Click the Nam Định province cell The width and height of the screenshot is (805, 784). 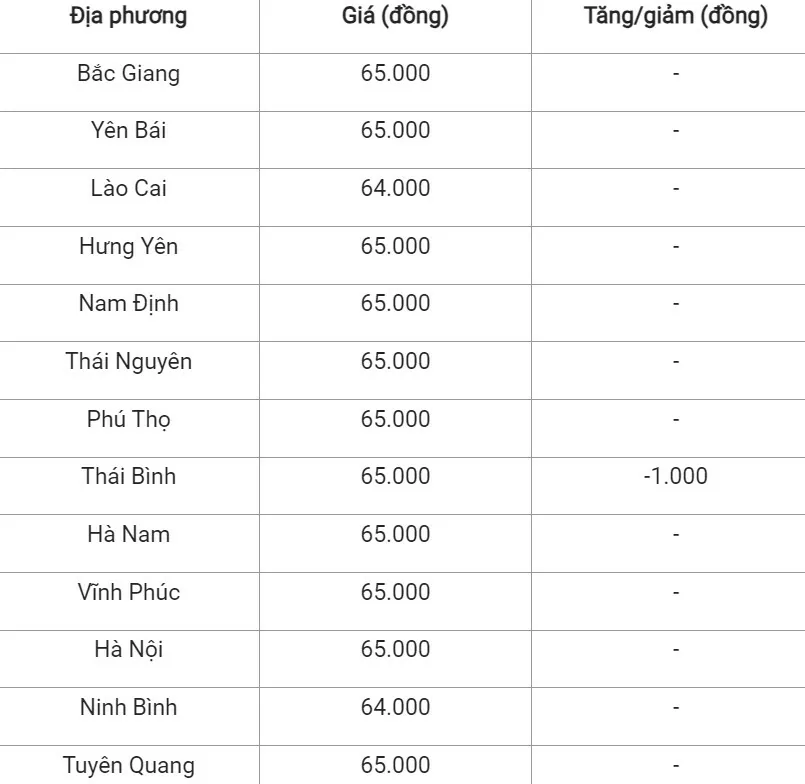[129, 304]
